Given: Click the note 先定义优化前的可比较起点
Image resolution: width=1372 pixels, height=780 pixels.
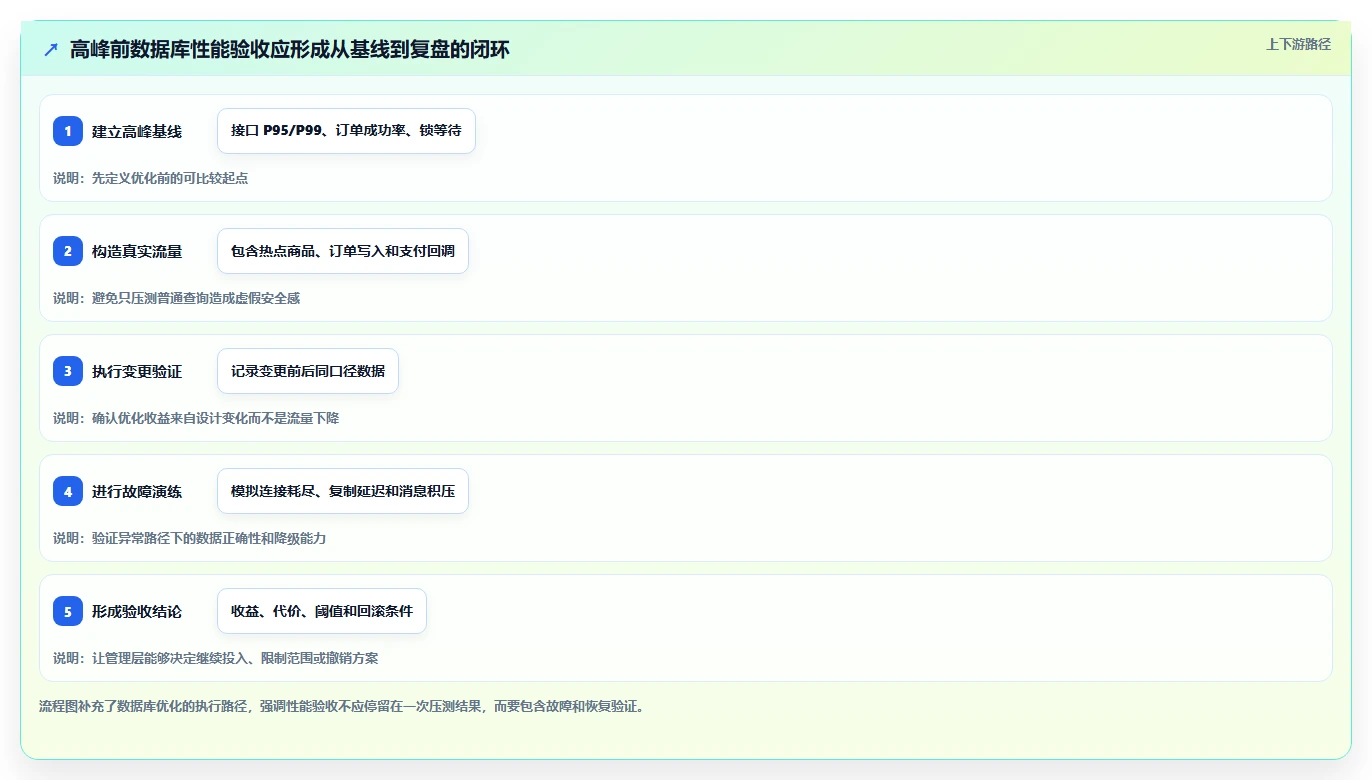Looking at the screenshot, I should [x=170, y=178].
